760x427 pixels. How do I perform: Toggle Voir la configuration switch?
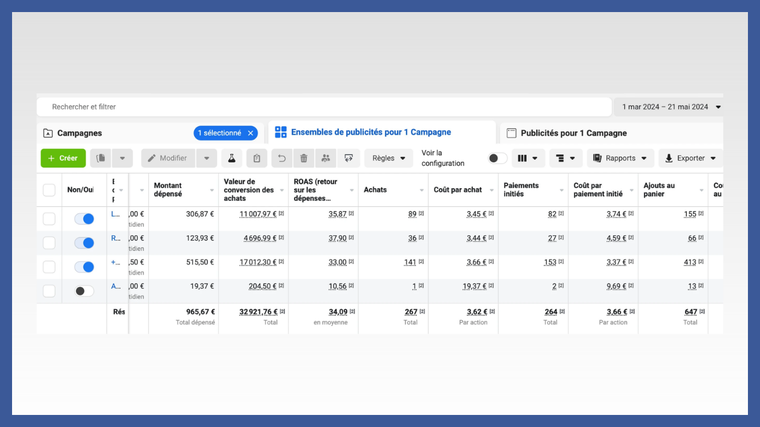(x=497, y=158)
